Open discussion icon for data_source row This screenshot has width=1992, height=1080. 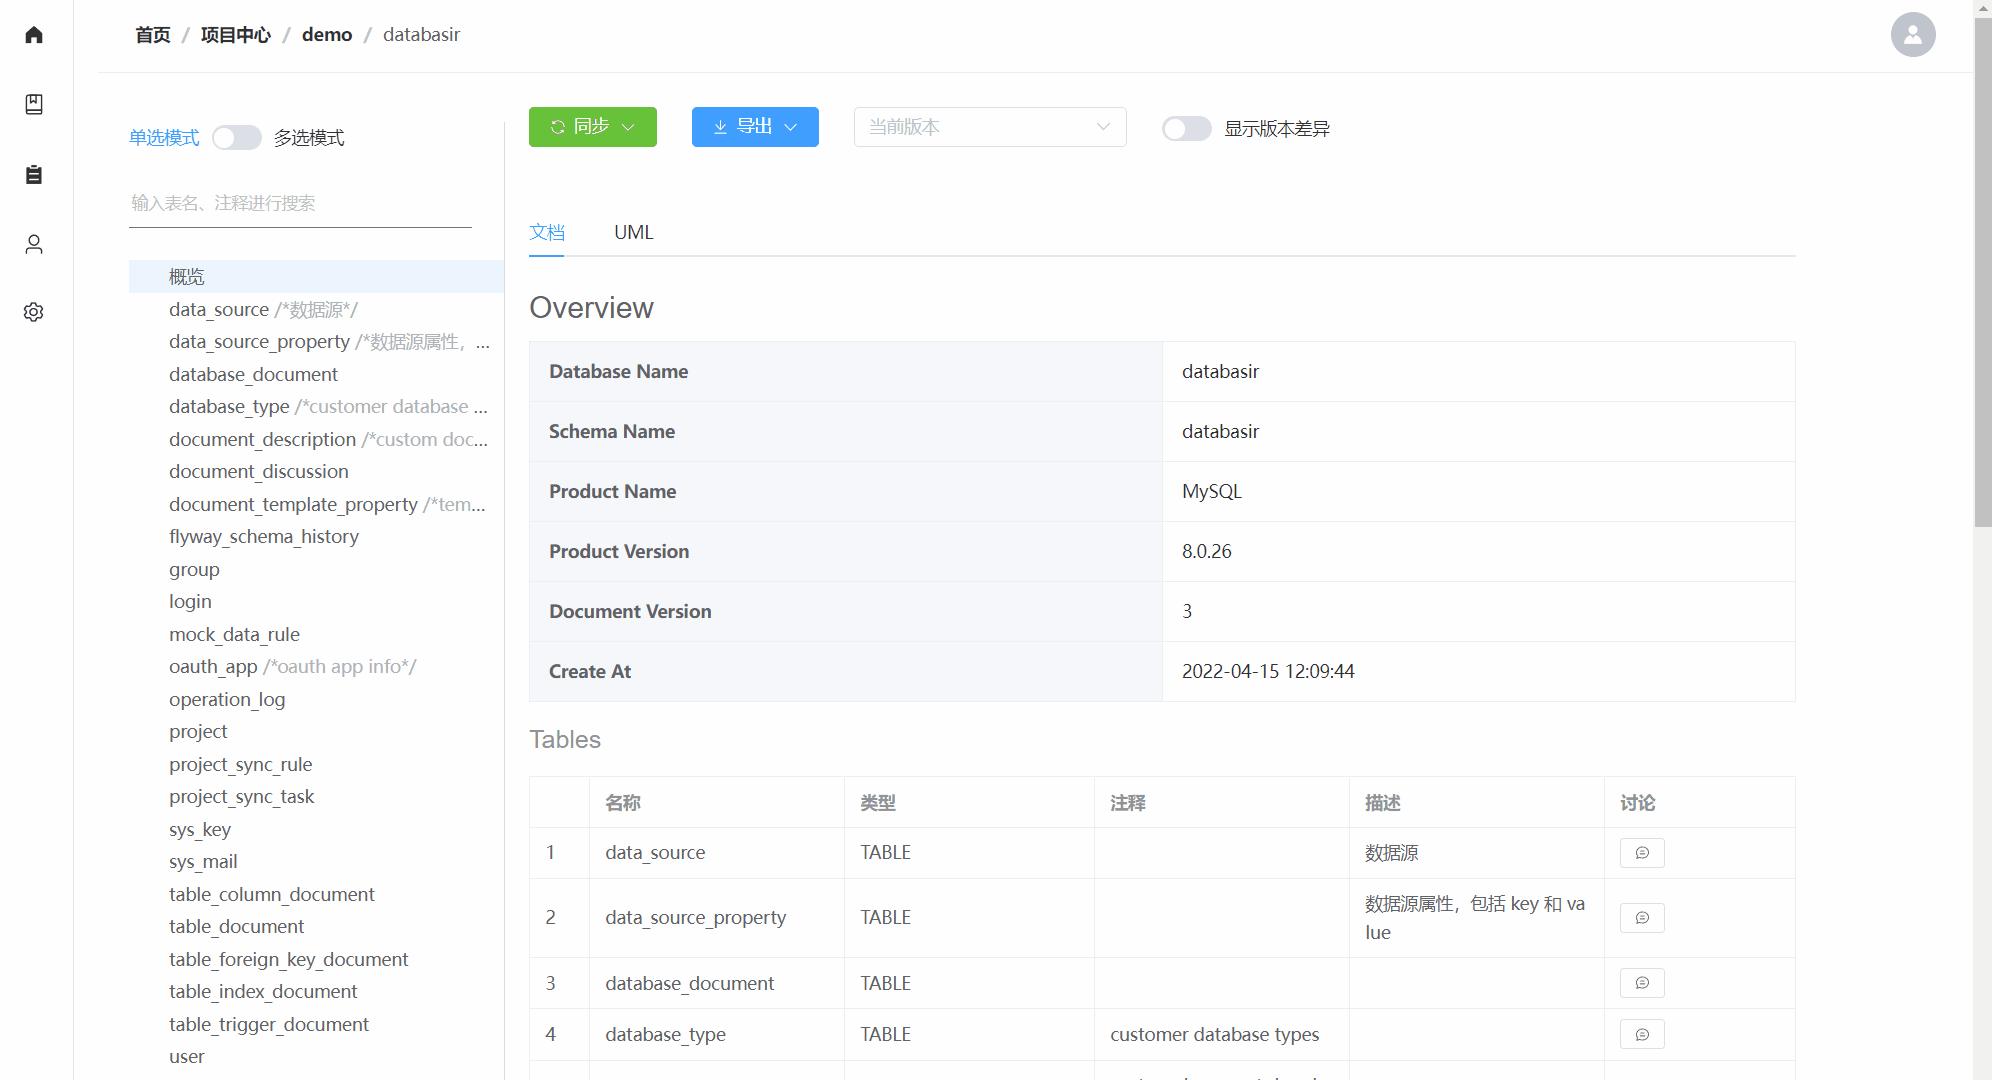point(1641,853)
